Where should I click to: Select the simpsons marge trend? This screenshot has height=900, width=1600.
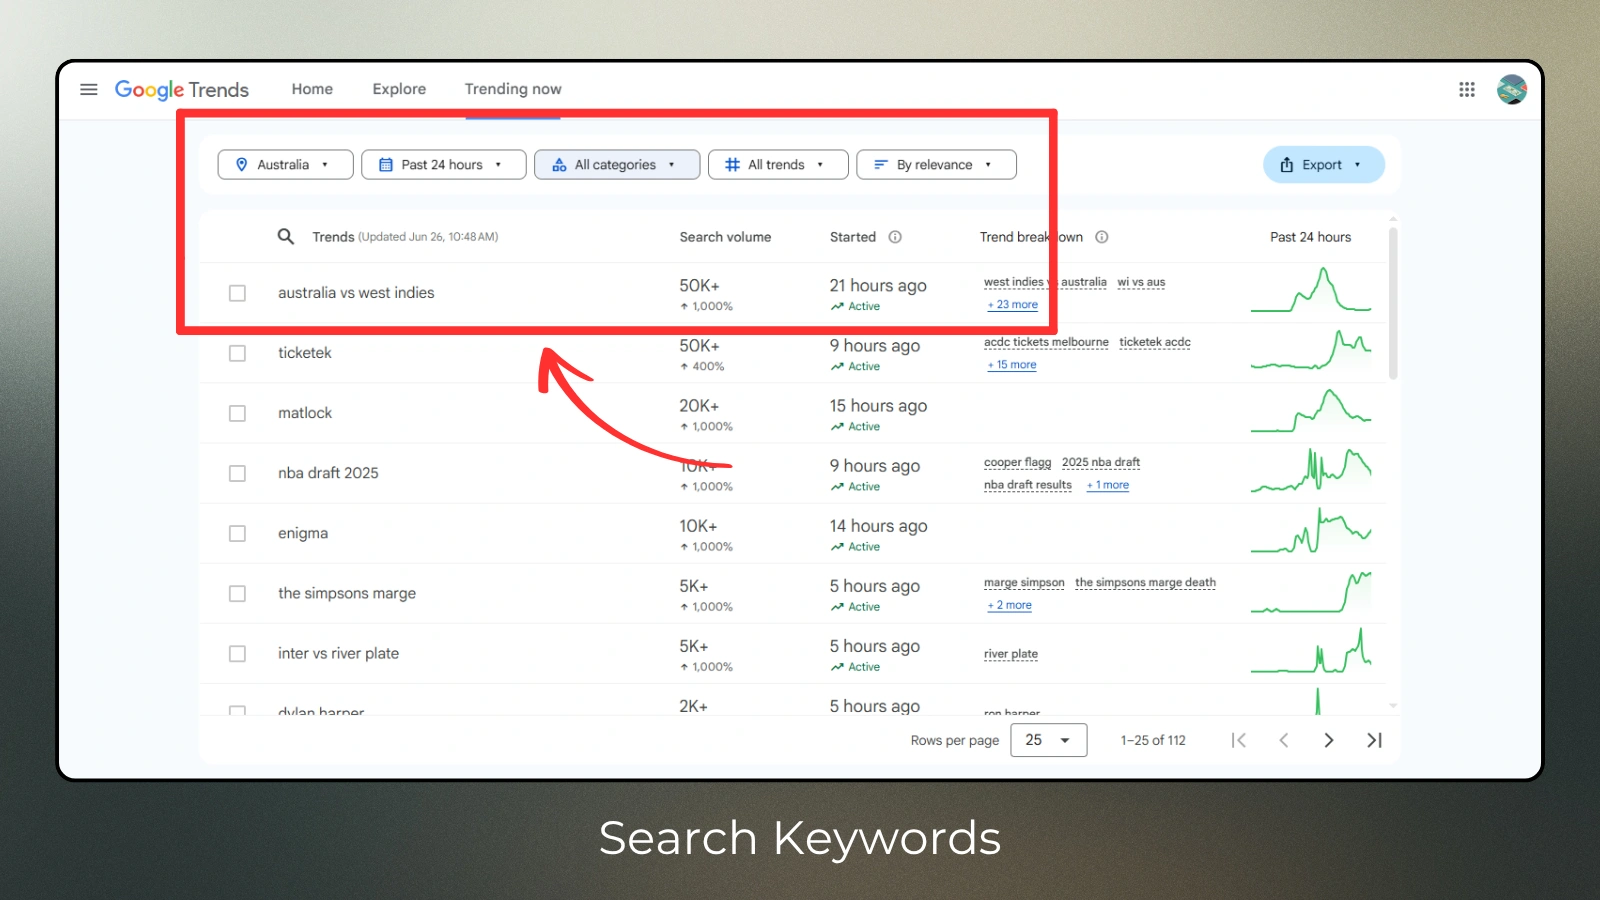[347, 593]
